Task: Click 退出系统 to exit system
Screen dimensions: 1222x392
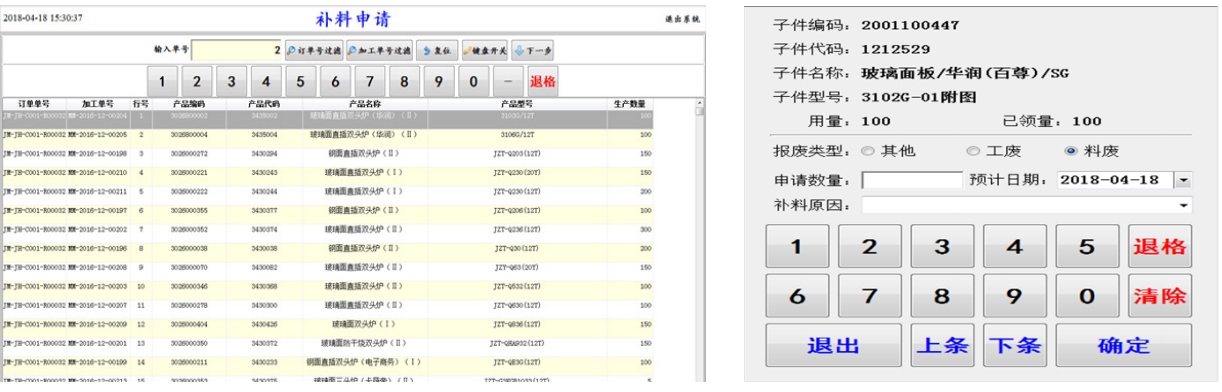Action: [683, 20]
